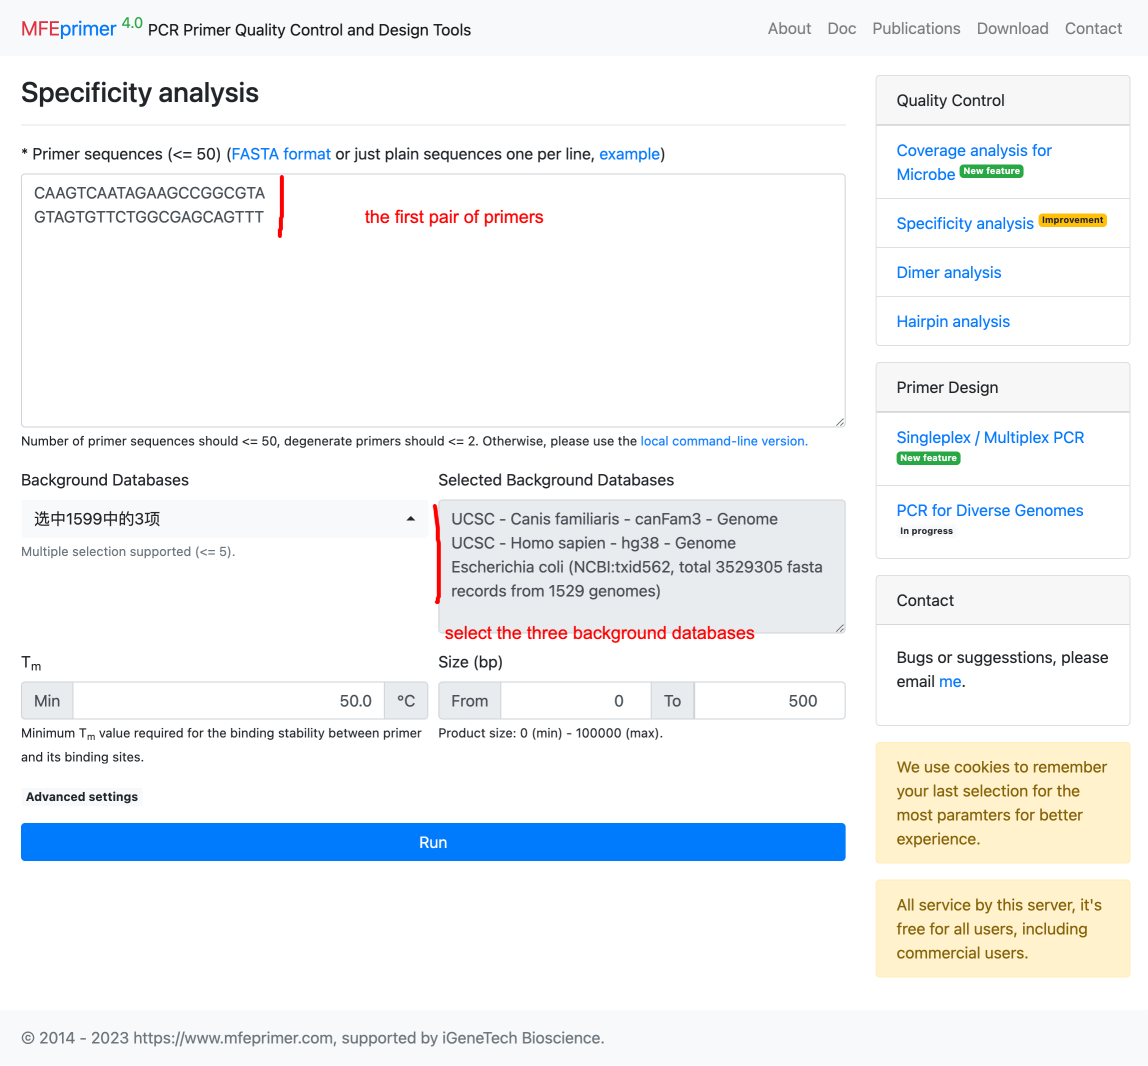Click the Run button

[x=433, y=842]
